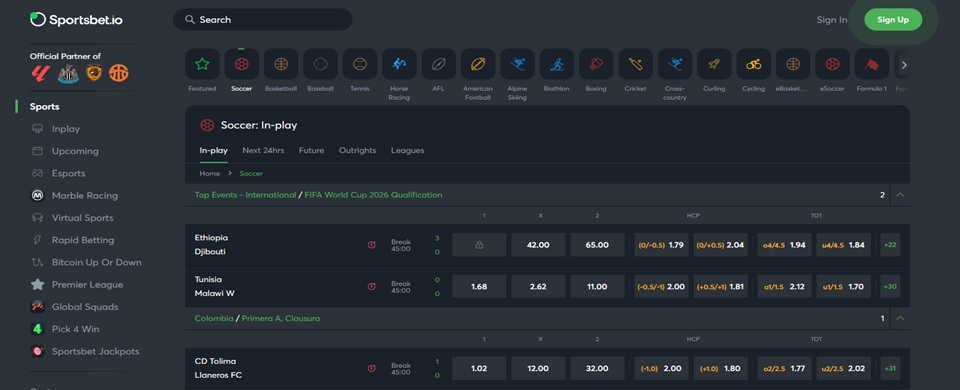
Task: Select the Formula 1 flag icon
Action: pyautogui.click(x=872, y=64)
